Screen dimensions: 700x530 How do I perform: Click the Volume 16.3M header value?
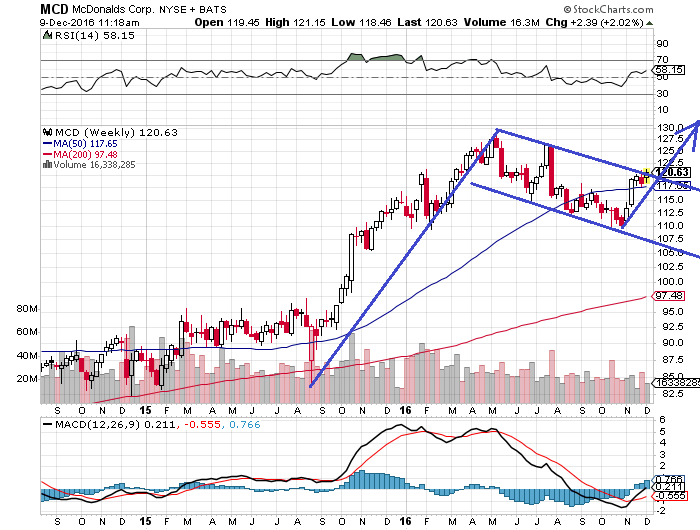coord(501,22)
